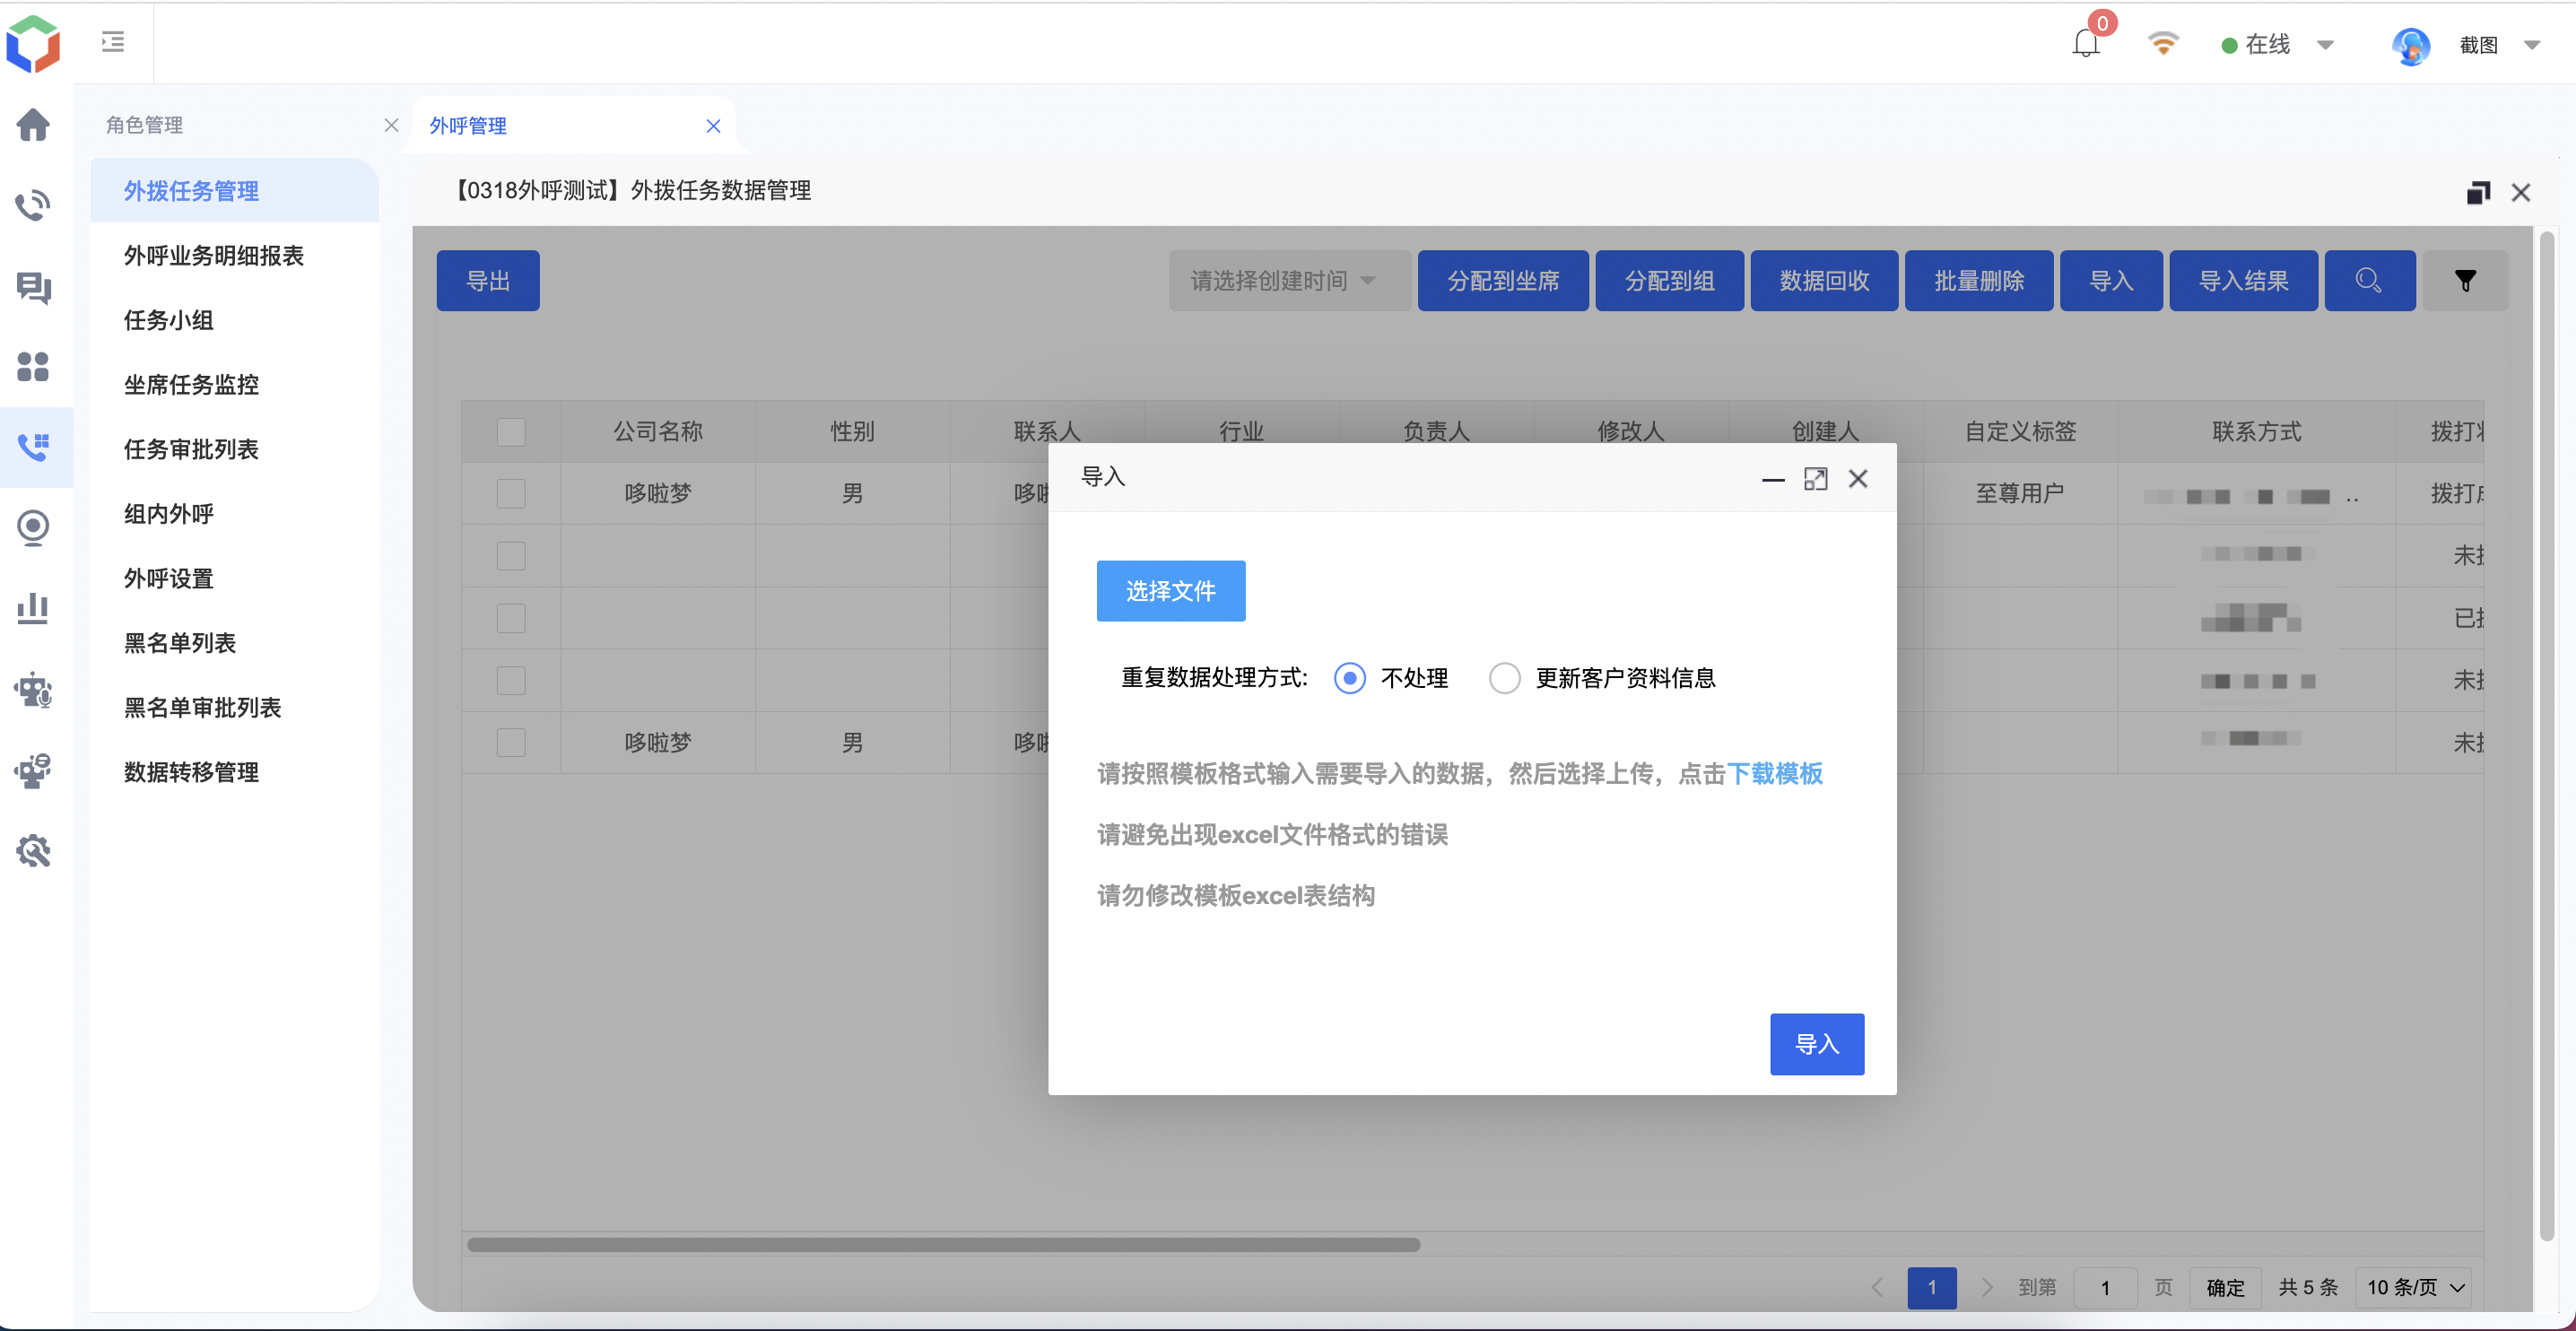Expand the 在线 status dropdown

(2325, 45)
